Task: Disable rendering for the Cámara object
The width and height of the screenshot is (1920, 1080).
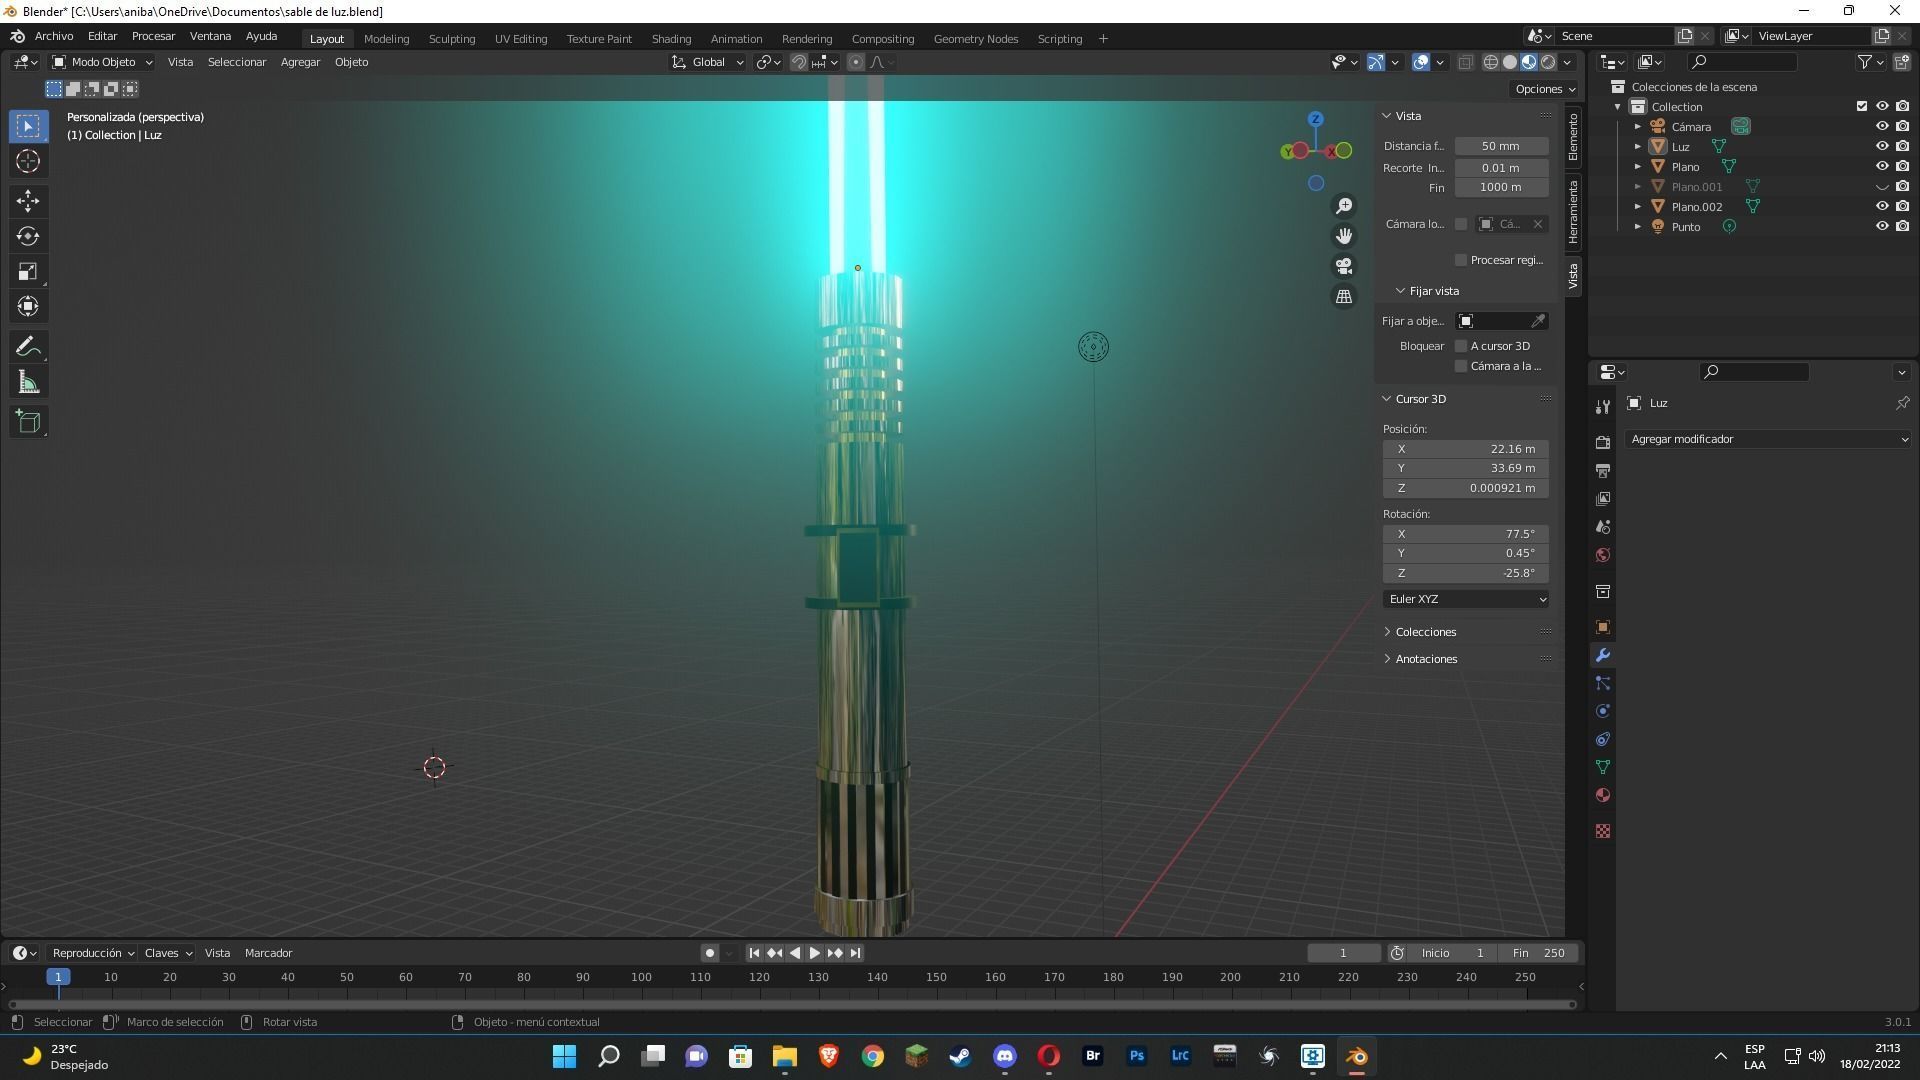Action: pos(1902,127)
